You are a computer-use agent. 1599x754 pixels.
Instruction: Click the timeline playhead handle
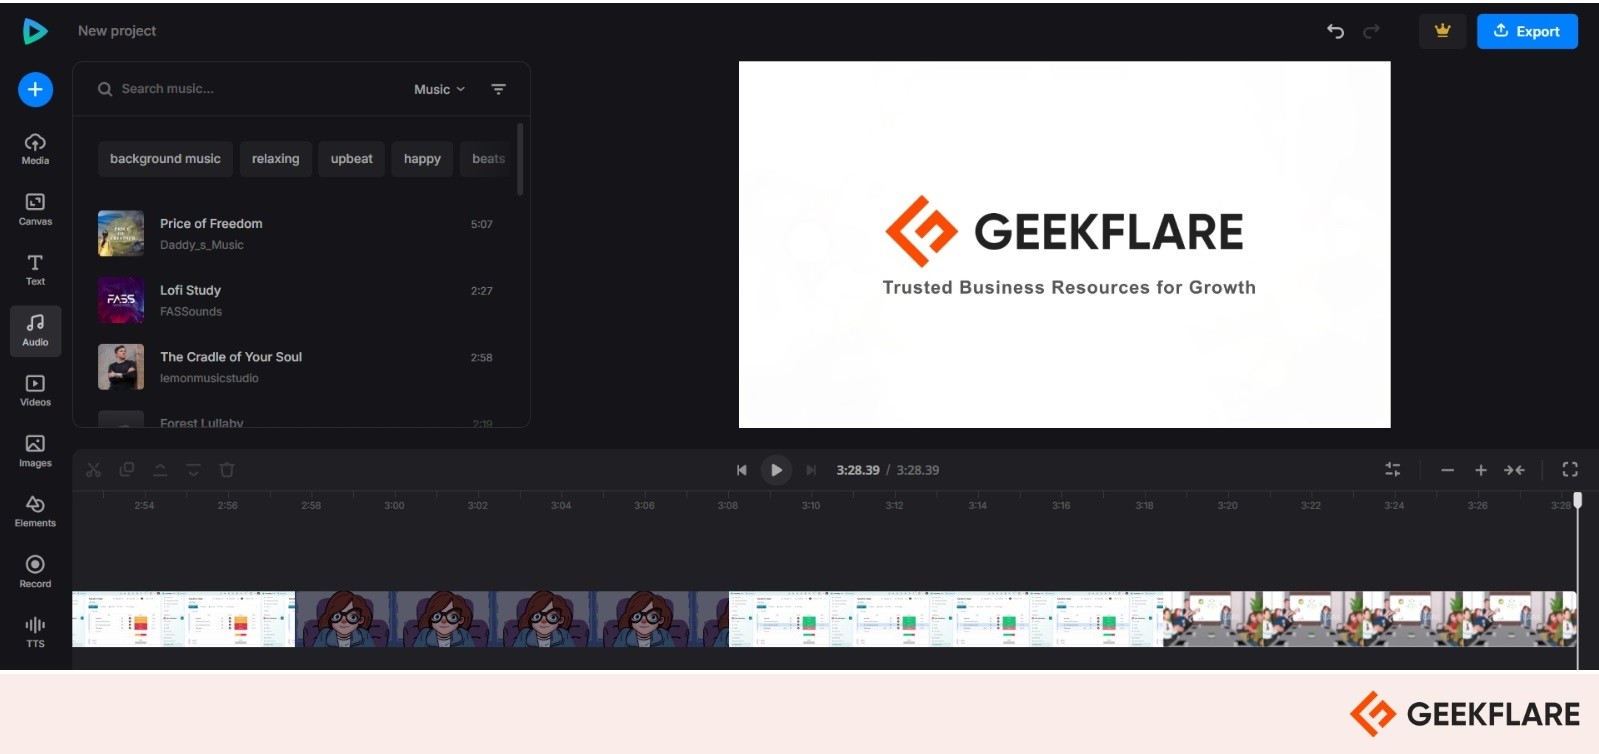1578,499
